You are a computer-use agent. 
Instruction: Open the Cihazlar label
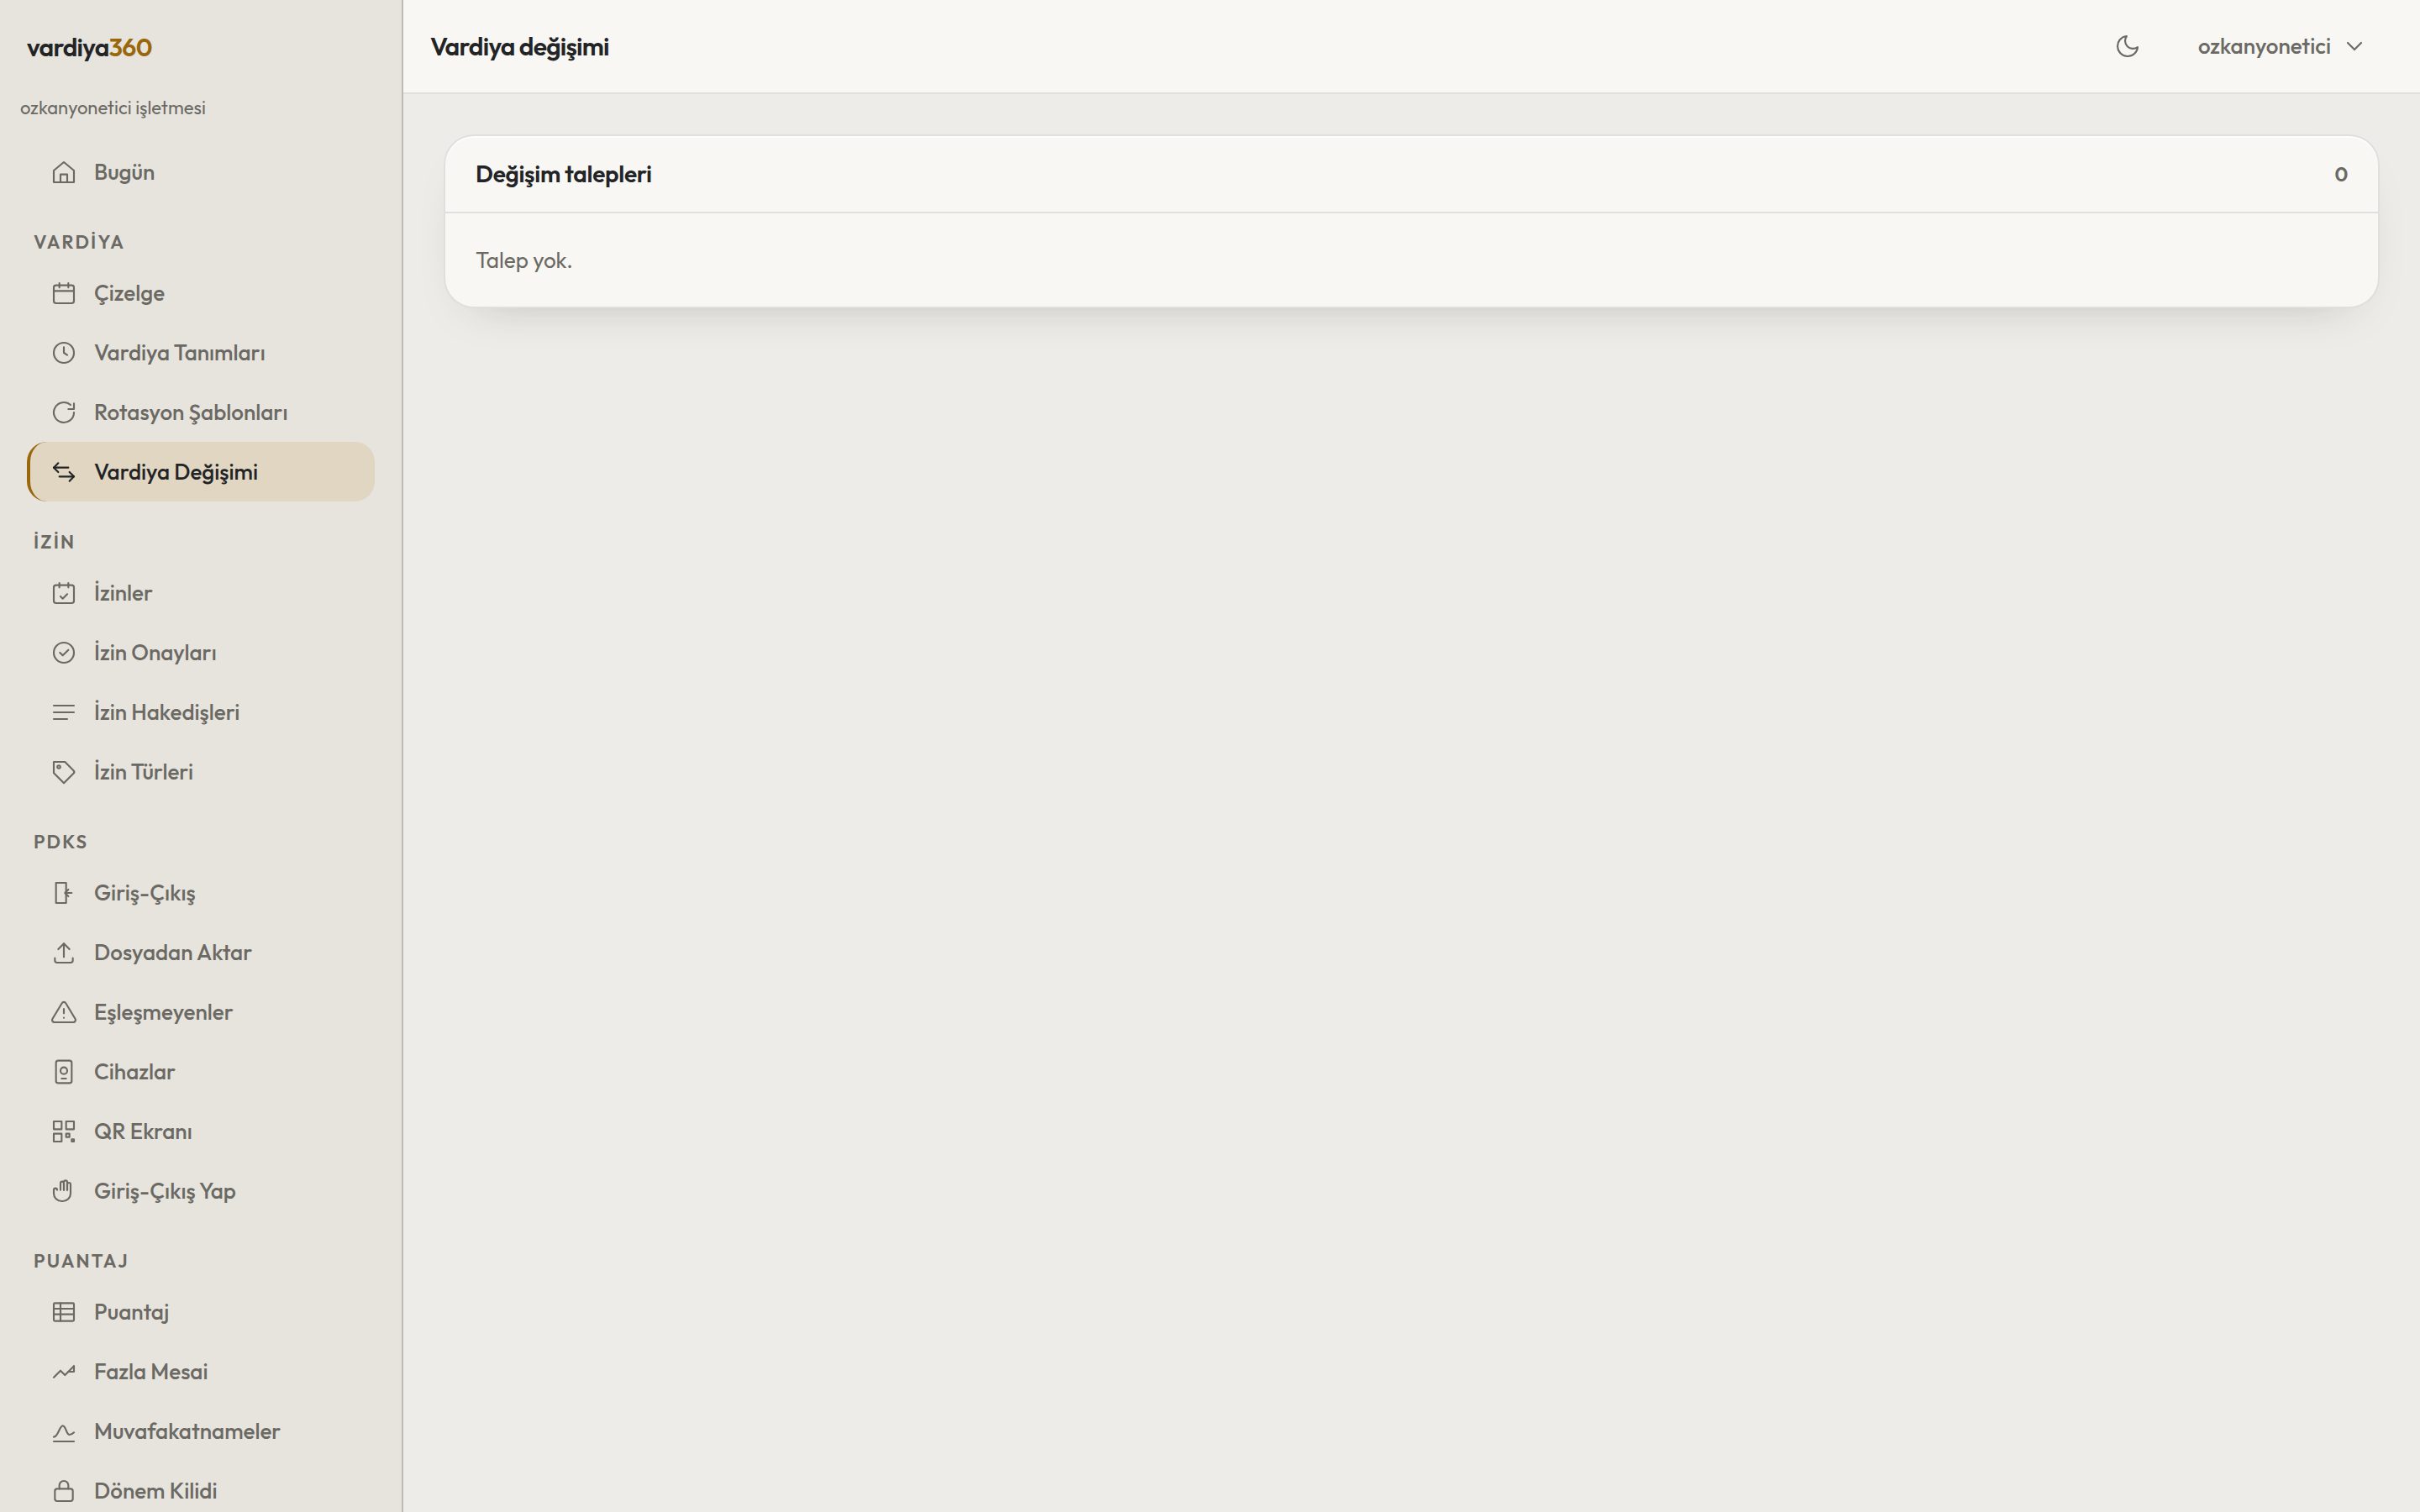point(135,1072)
